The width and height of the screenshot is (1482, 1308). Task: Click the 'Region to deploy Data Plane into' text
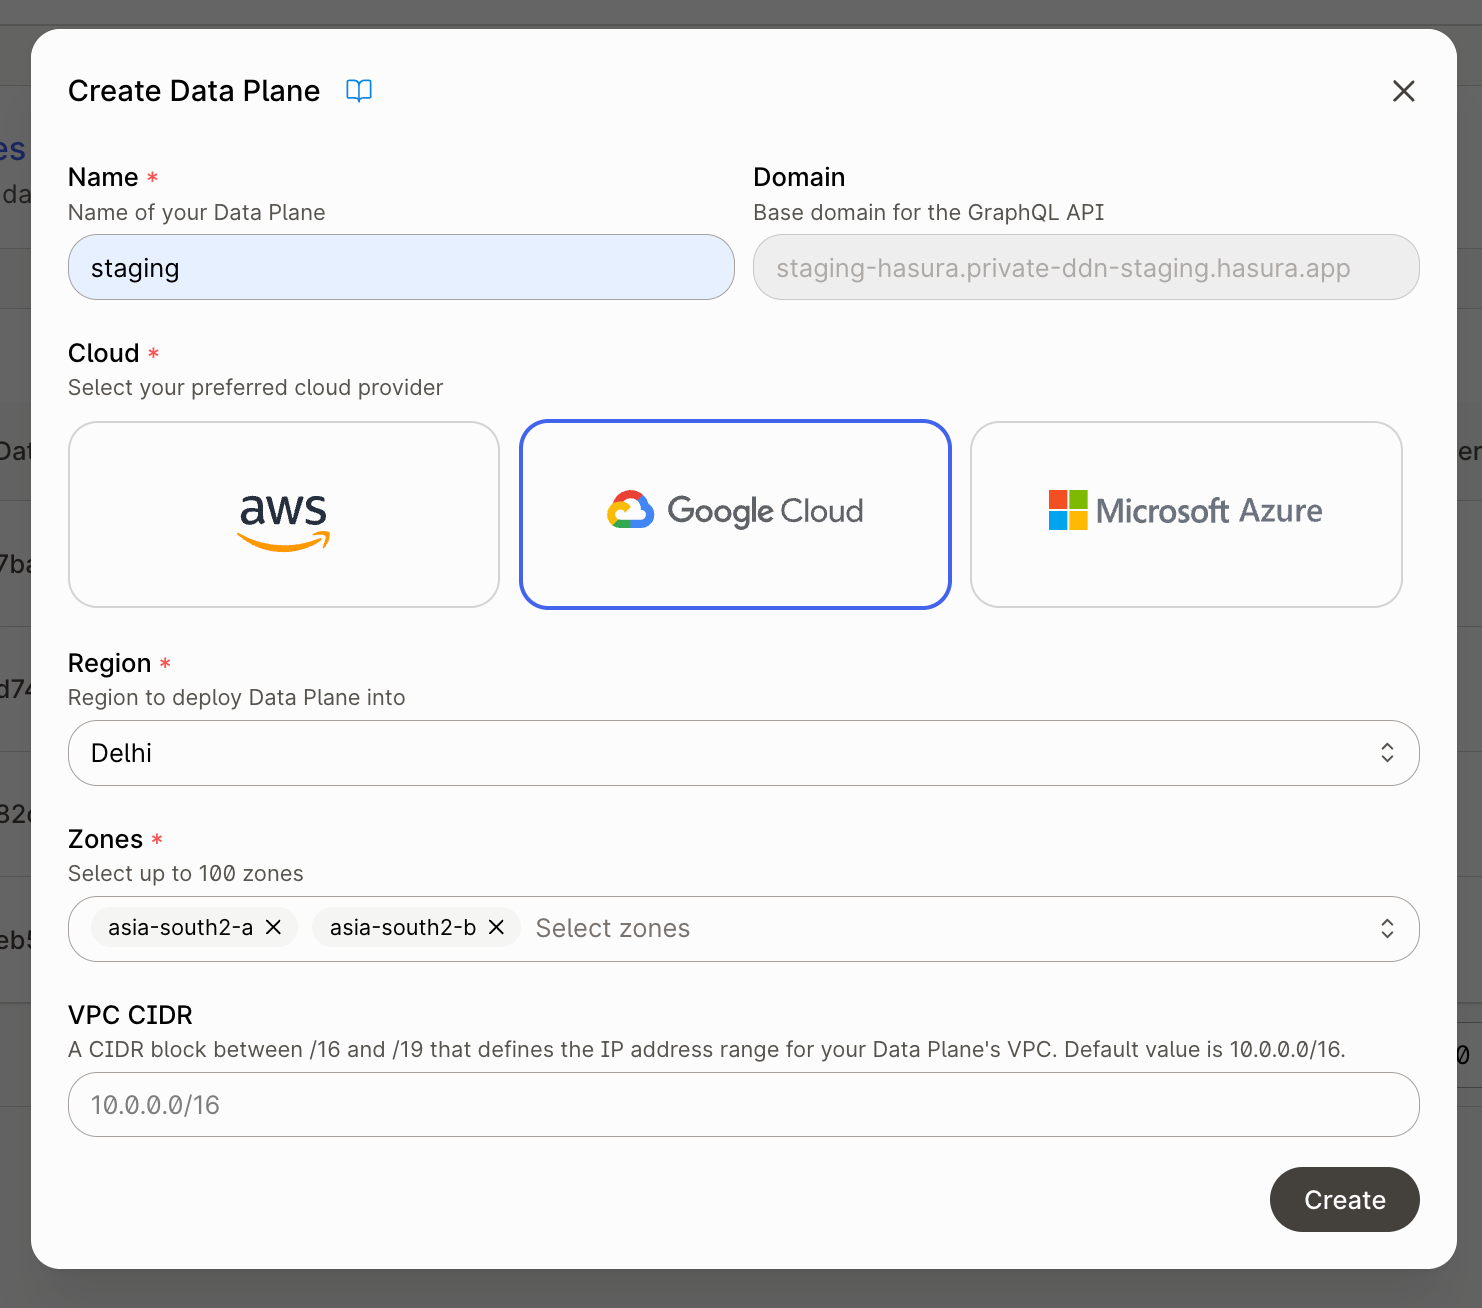pos(237,697)
